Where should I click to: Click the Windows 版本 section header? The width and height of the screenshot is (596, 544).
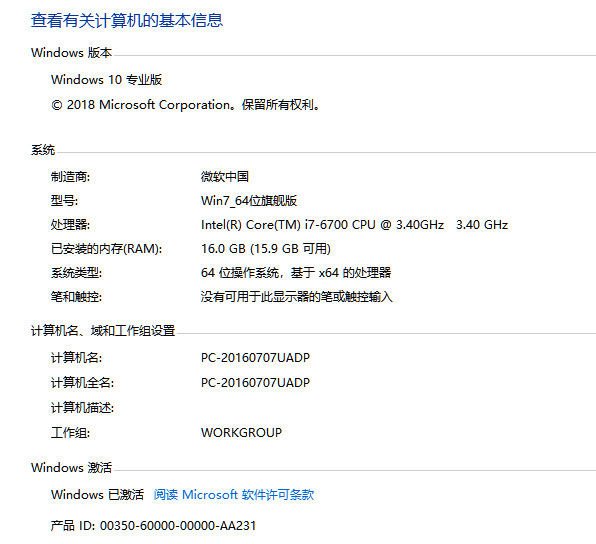pos(71,52)
